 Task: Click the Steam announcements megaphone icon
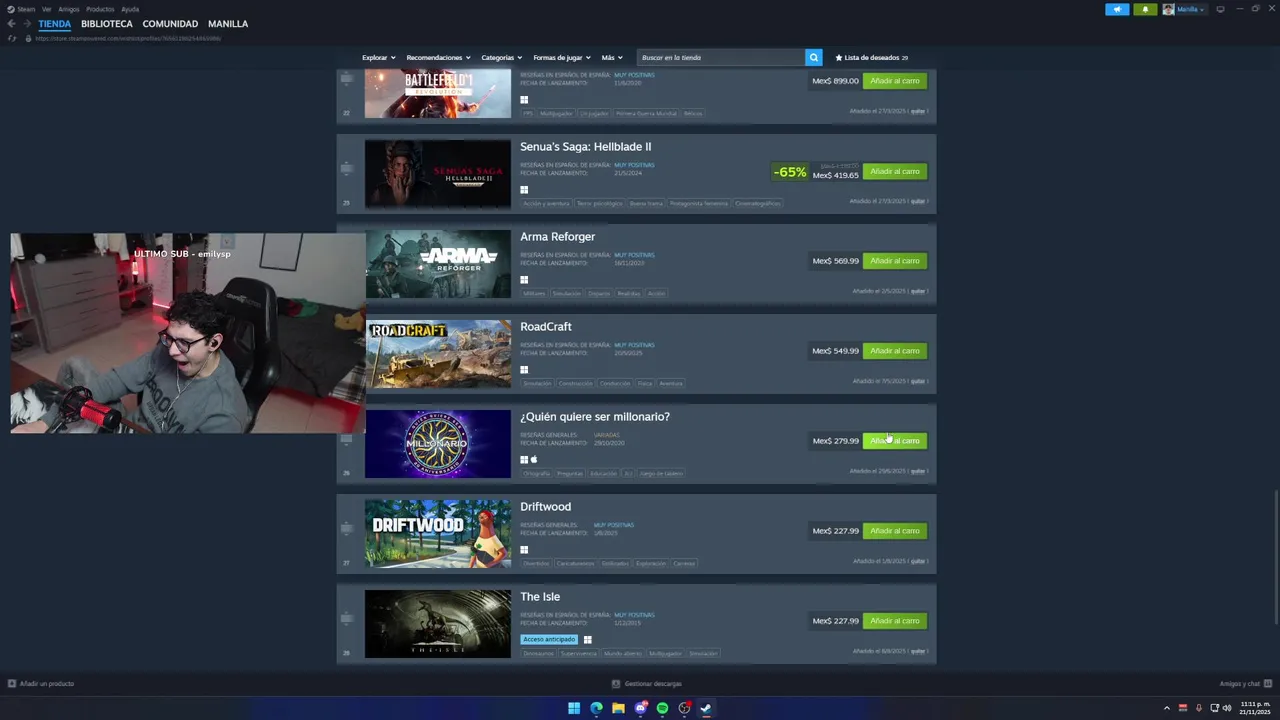pyautogui.click(x=1117, y=9)
